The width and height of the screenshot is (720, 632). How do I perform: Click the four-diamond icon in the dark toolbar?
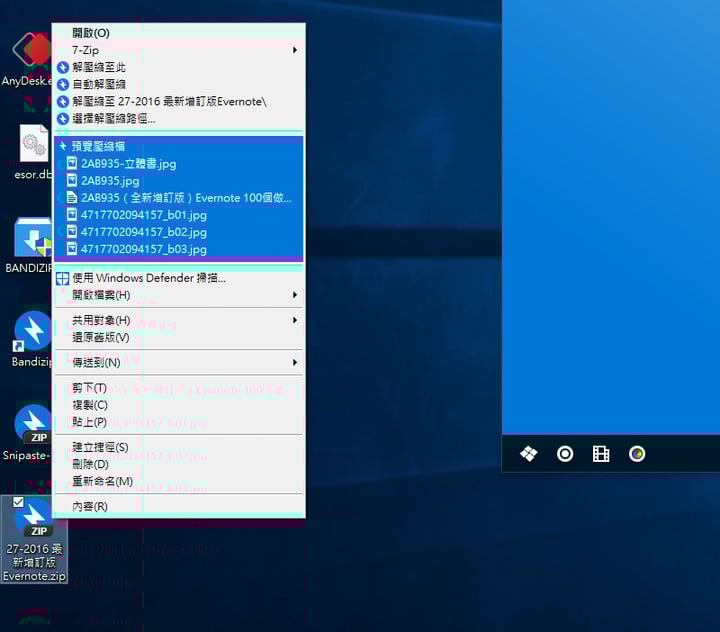point(529,454)
